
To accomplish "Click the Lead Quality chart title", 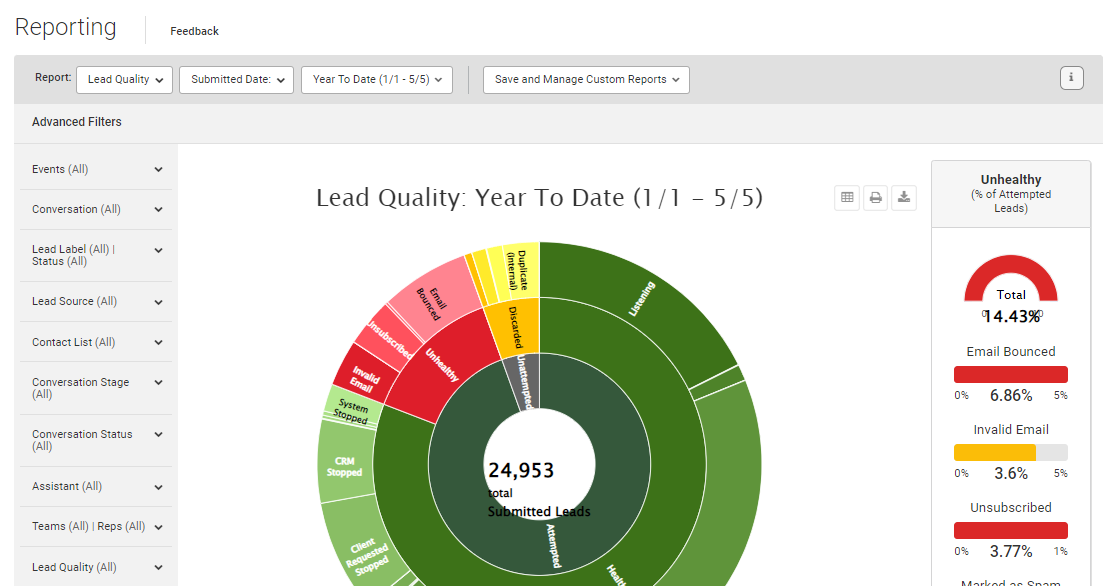I will (x=540, y=197).
